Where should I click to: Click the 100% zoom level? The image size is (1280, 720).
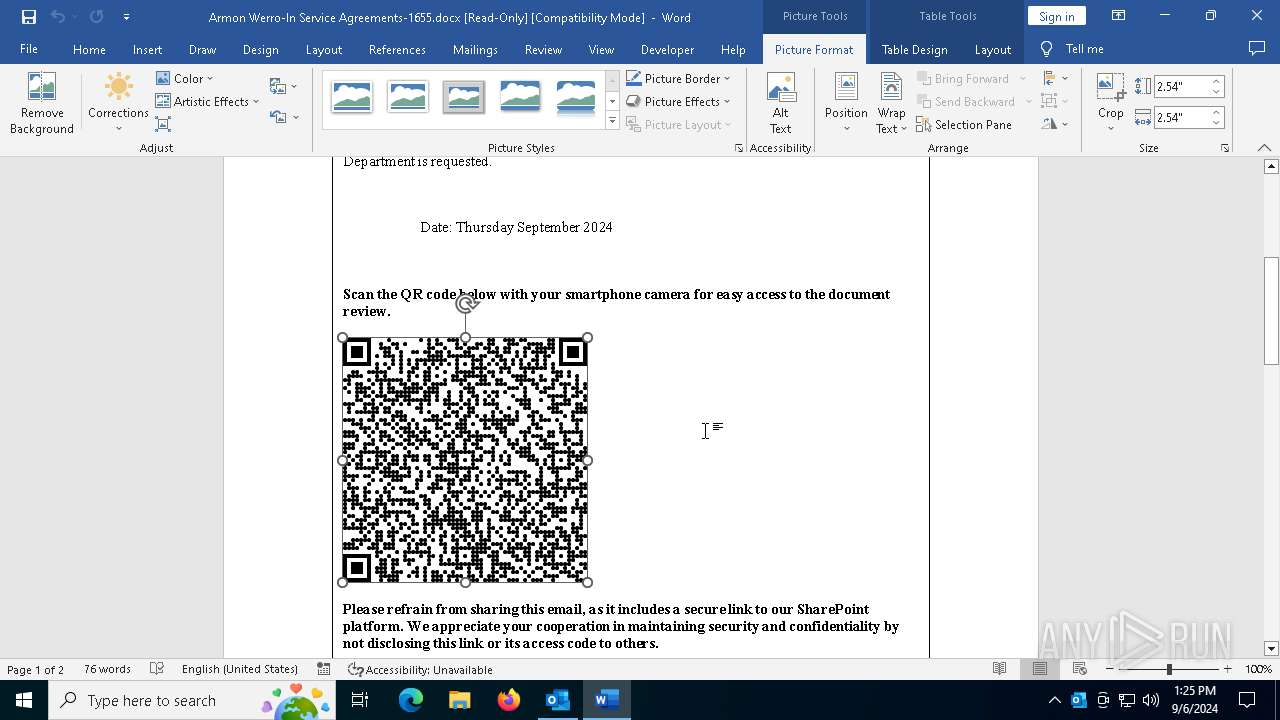pyautogui.click(x=1258, y=669)
